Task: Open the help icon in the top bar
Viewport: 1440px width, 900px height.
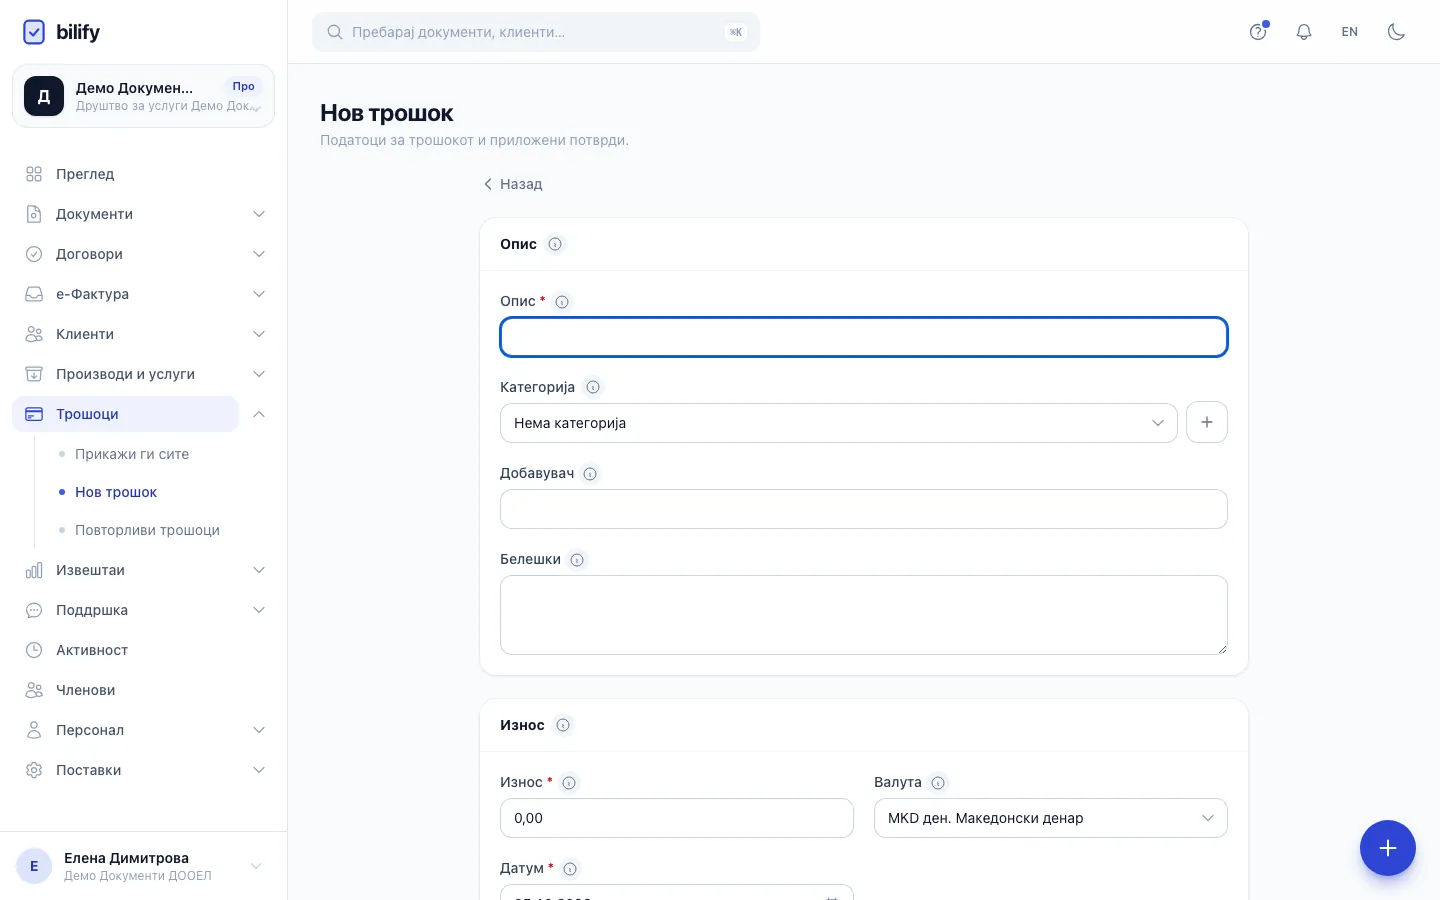Action: (x=1258, y=32)
